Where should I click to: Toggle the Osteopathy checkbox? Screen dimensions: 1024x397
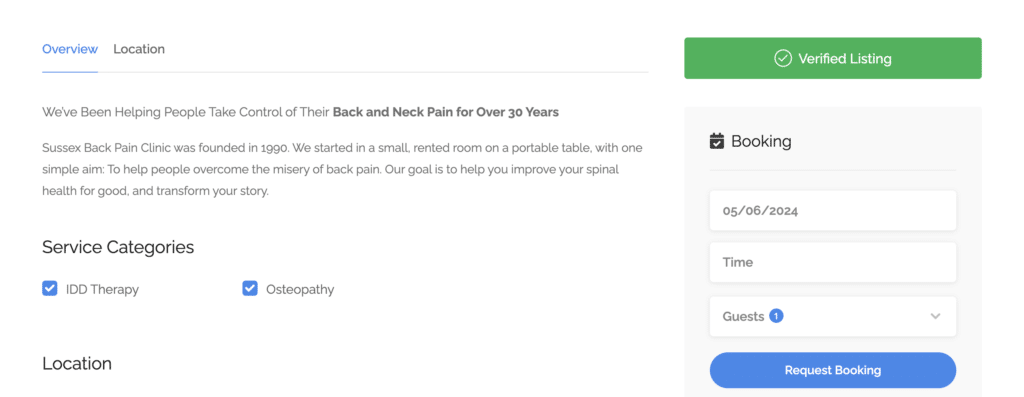tap(249, 288)
